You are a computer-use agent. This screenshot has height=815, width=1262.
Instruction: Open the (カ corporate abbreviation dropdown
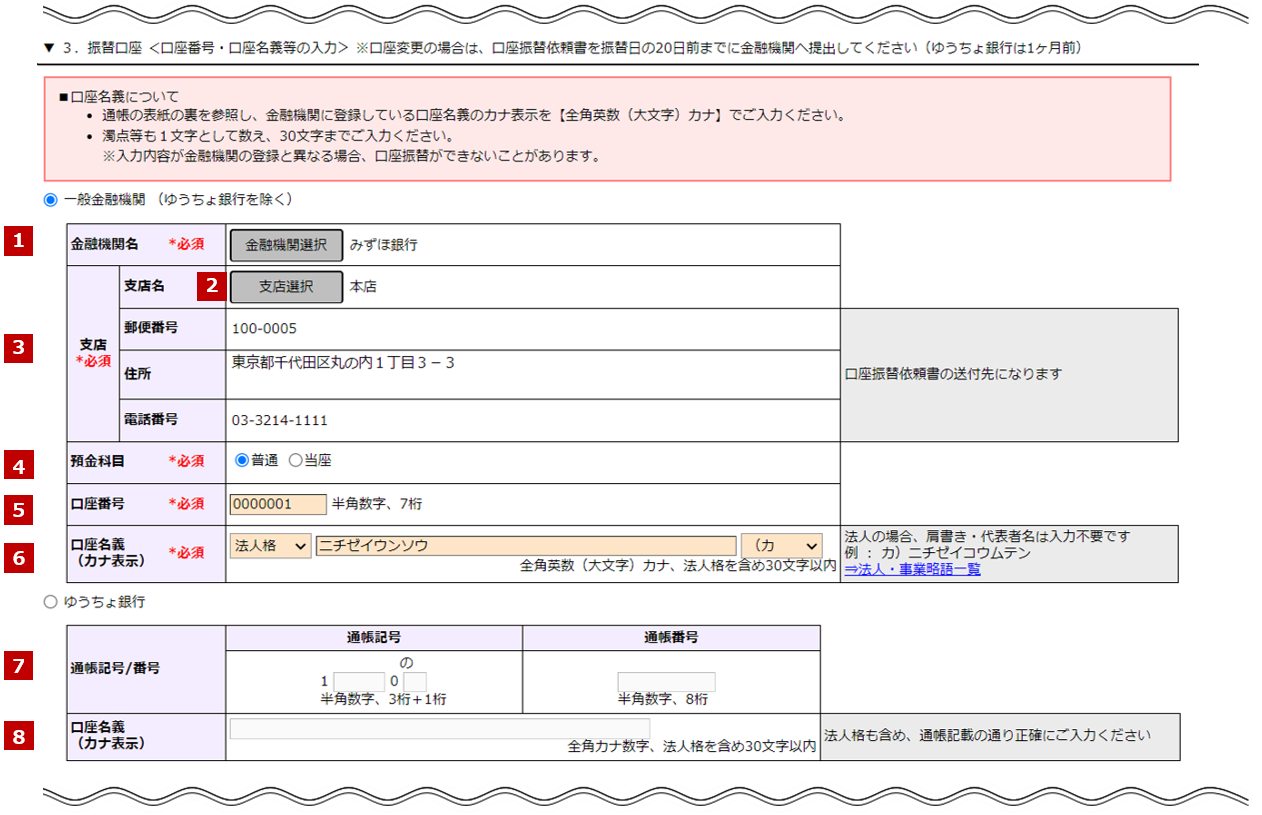tap(781, 546)
